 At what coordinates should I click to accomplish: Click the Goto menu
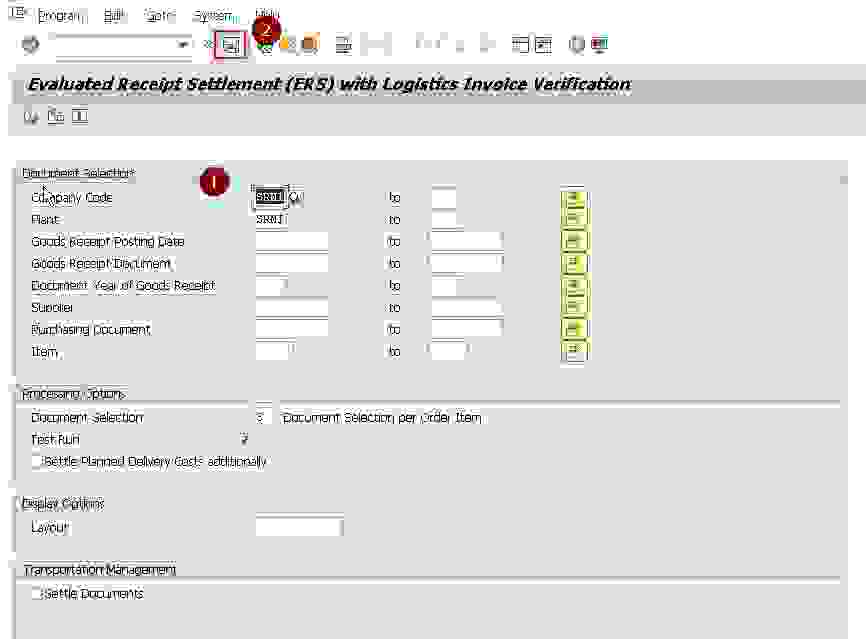click(160, 16)
